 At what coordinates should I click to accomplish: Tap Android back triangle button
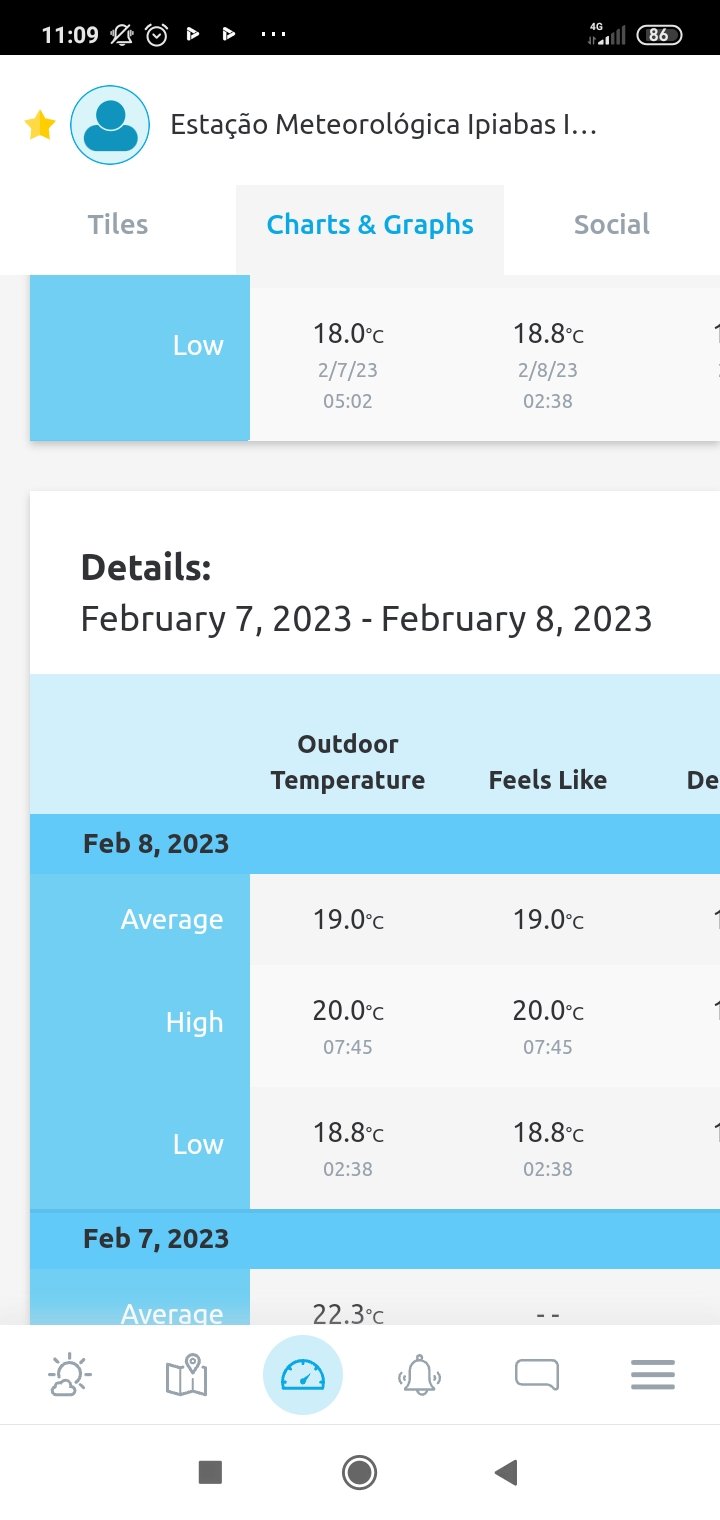(506, 1472)
